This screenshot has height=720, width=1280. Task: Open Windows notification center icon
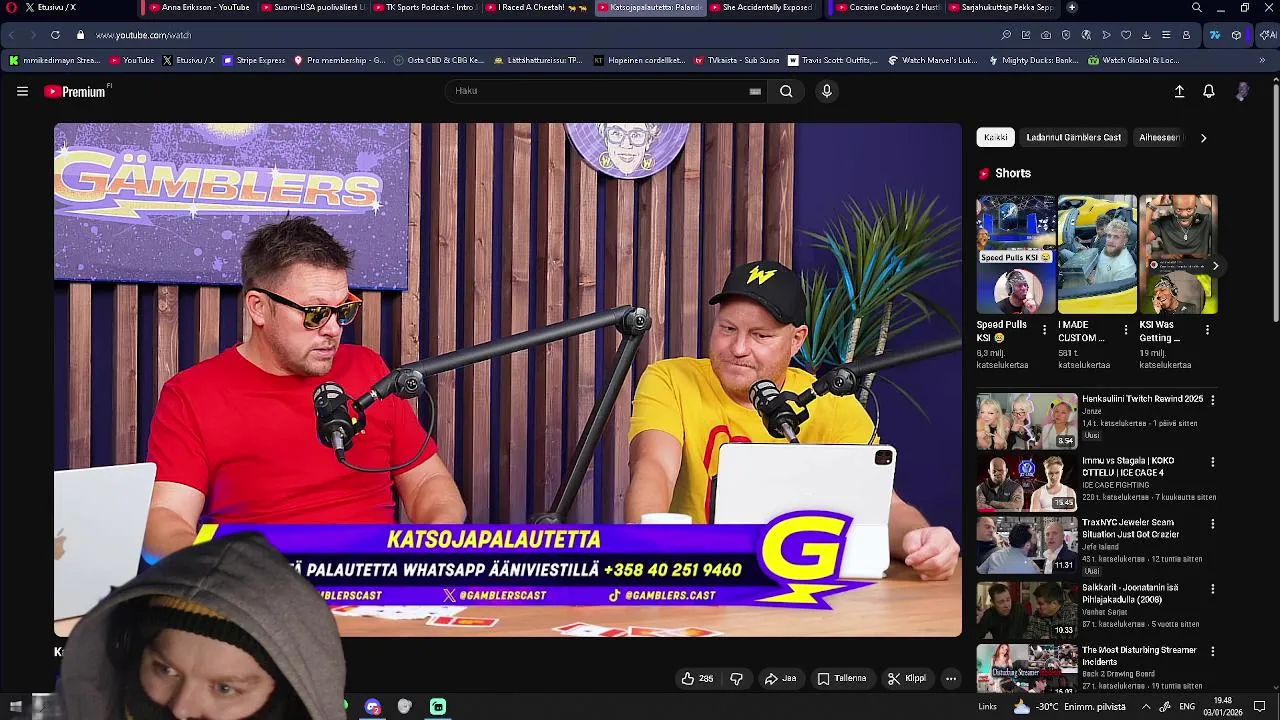1260,706
